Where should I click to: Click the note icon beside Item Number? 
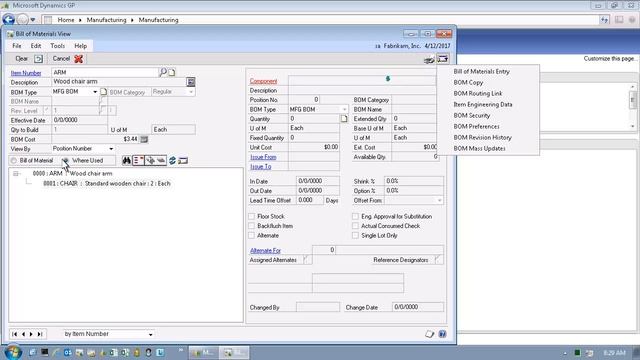[x=172, y=73]
